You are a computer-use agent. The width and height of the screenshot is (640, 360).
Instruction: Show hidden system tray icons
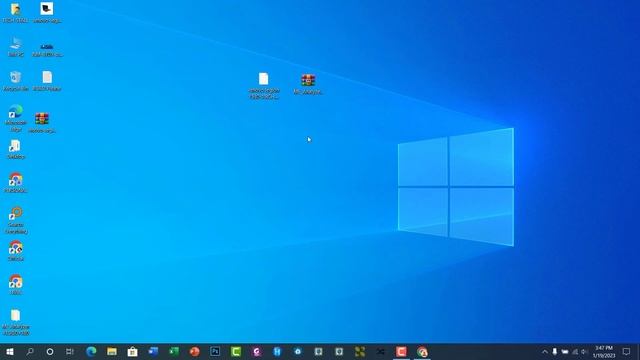[545, 351]
